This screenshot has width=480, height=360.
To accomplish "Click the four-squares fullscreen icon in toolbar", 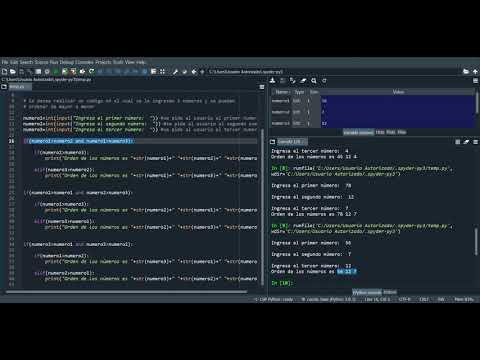I will pyautogui.click(x=162, y=72).
